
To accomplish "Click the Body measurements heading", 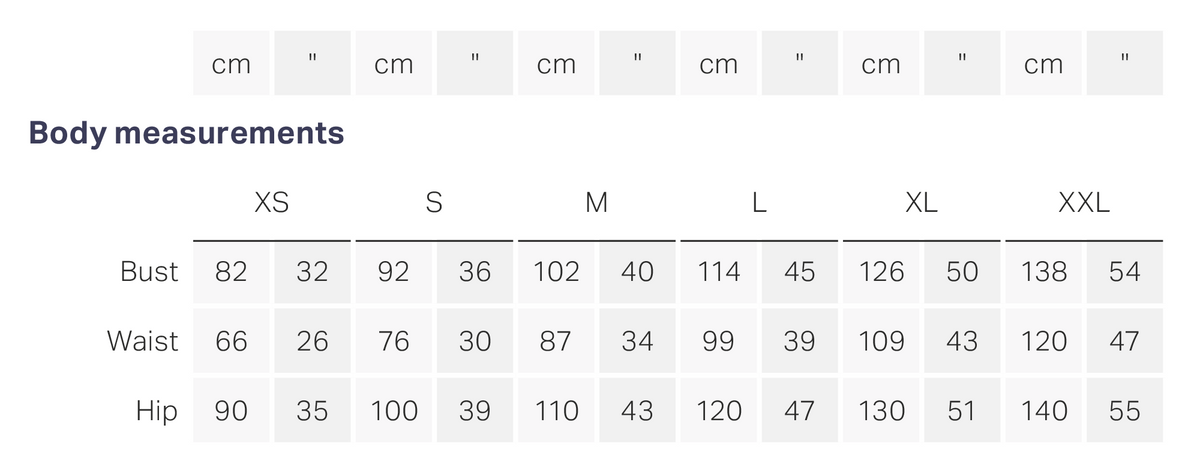I will click(x=187, y=132).
